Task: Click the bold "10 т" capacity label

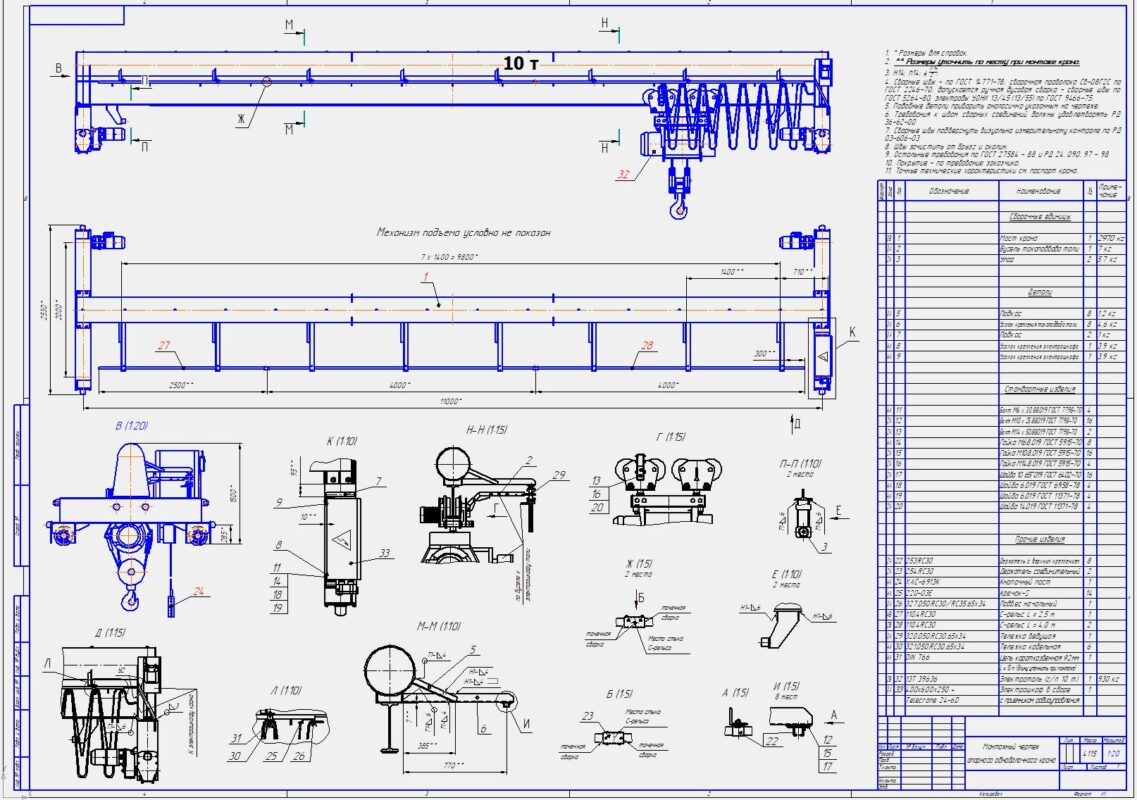Action: (521, 63)
